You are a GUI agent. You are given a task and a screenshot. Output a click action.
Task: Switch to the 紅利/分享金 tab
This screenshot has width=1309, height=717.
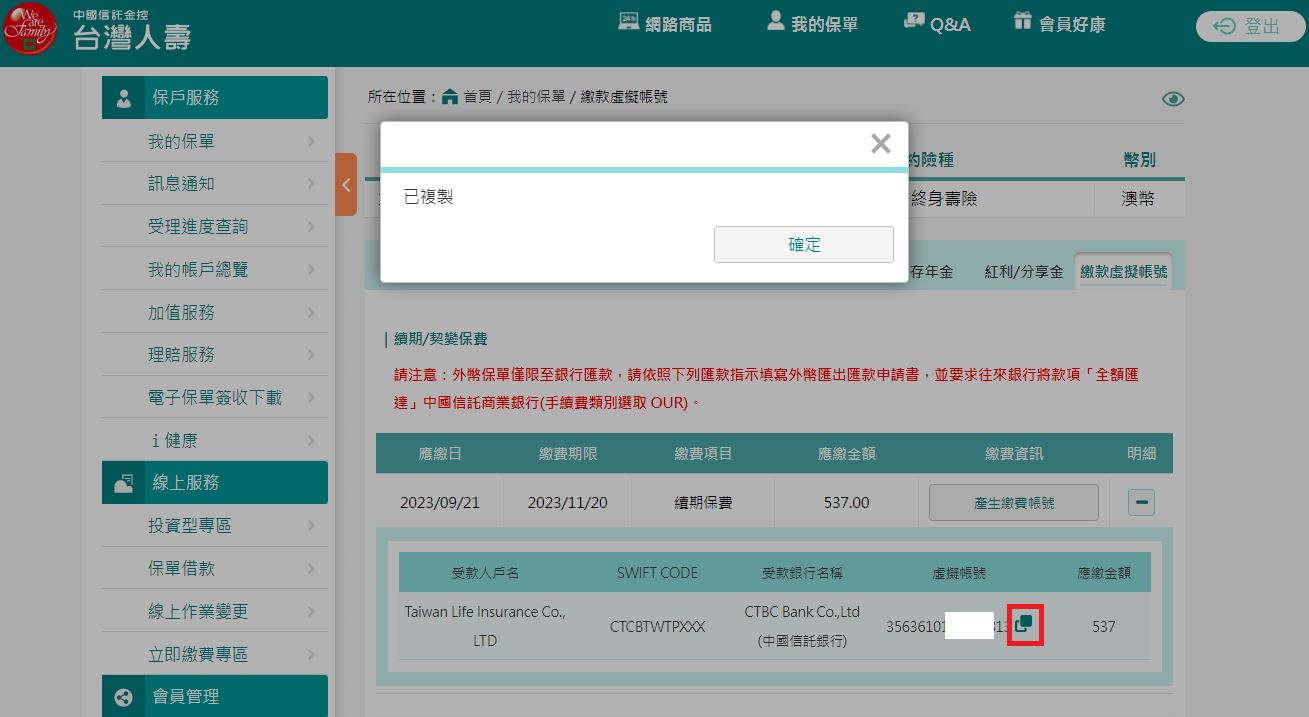(1024, 272)
